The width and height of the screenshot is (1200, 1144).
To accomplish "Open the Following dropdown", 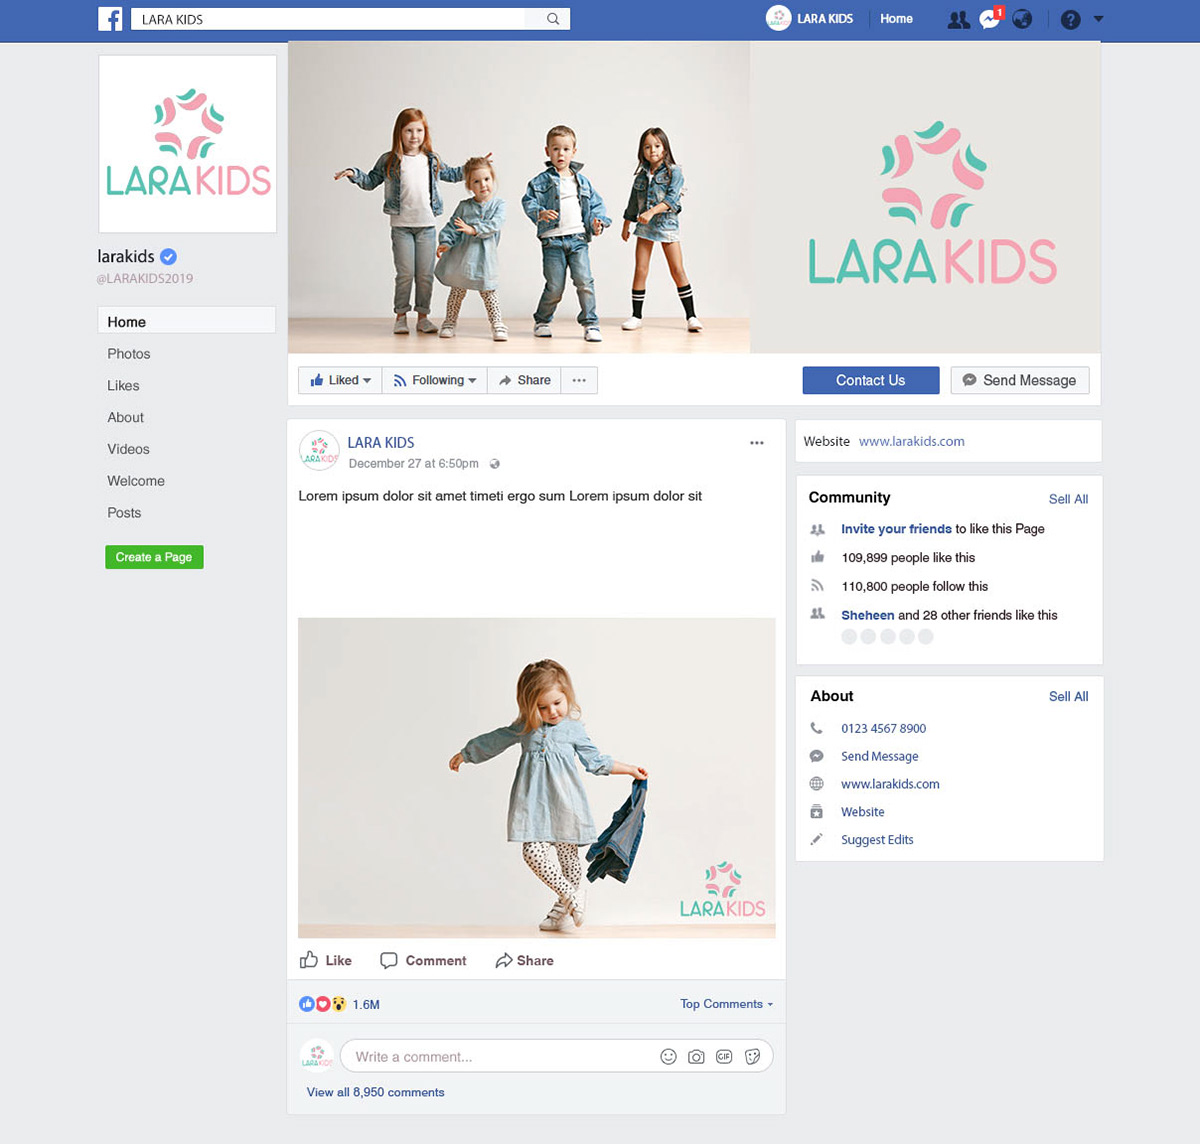I will 434,380.
